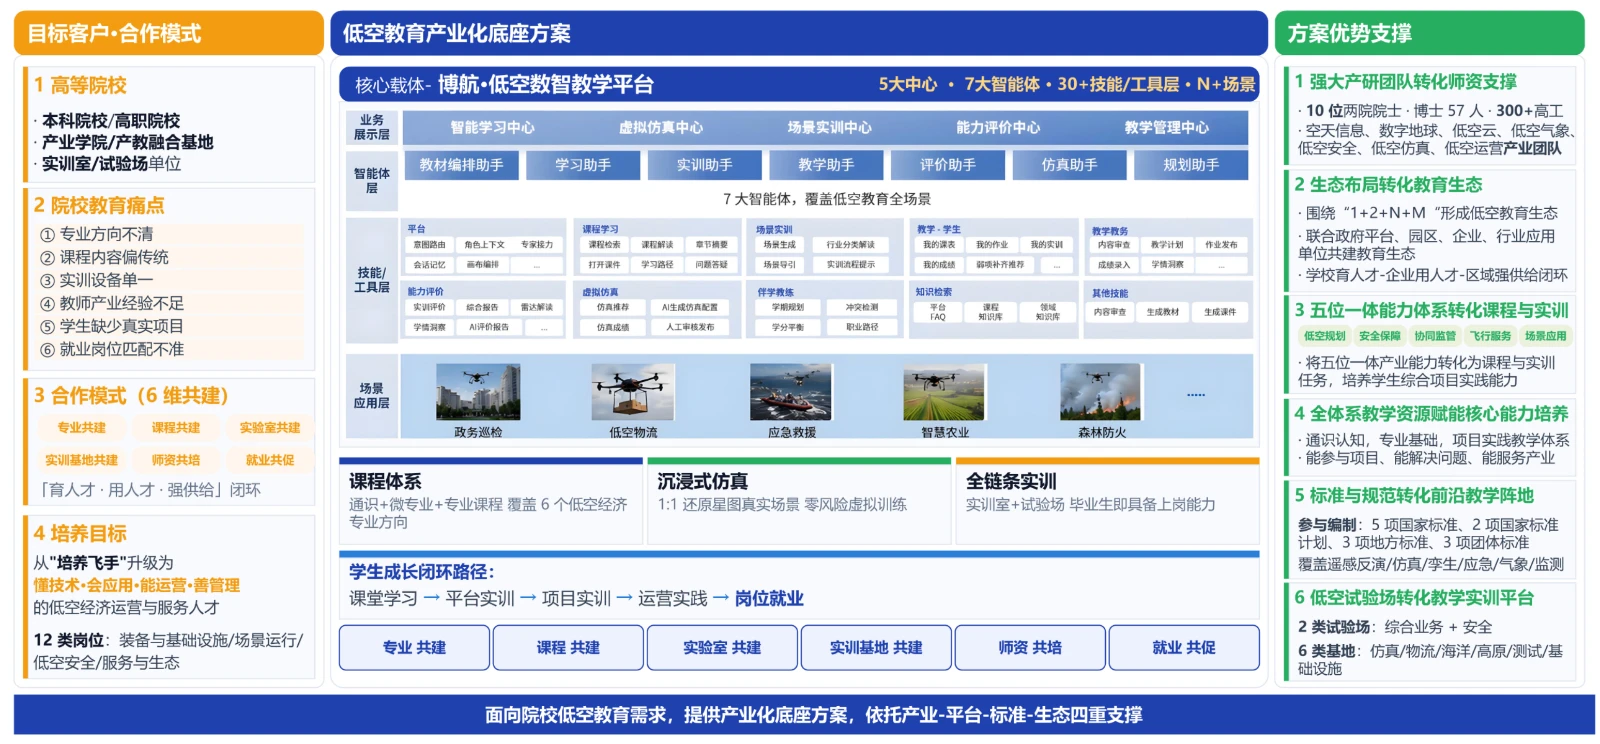The width and height of the screenshot is (1600, 744).
Task: Click the orange 实验室共建 cooperation tag
Action: pos(270,428)
